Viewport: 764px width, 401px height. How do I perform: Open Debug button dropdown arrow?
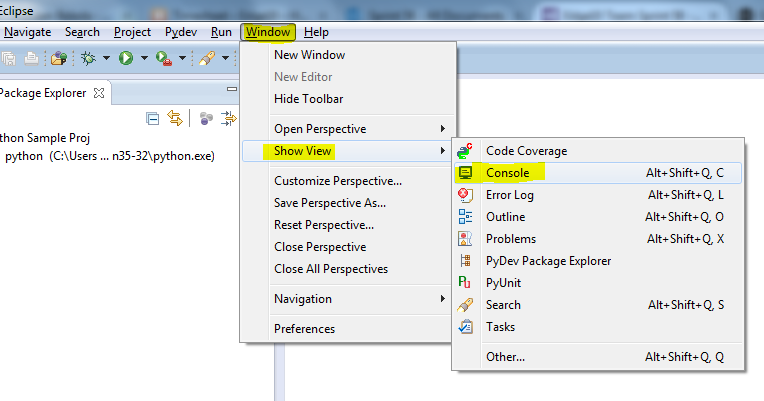(x=106, y=58)
